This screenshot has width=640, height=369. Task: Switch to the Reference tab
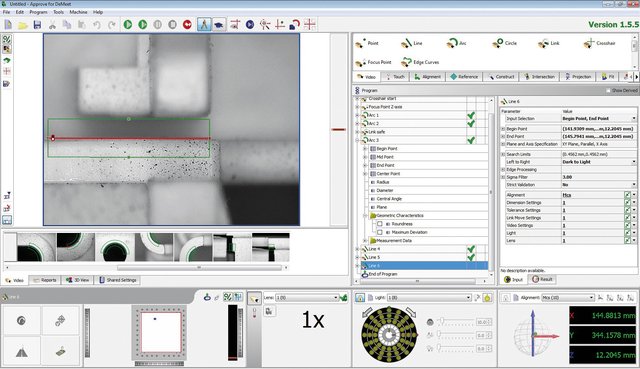[x=464, y=77]
